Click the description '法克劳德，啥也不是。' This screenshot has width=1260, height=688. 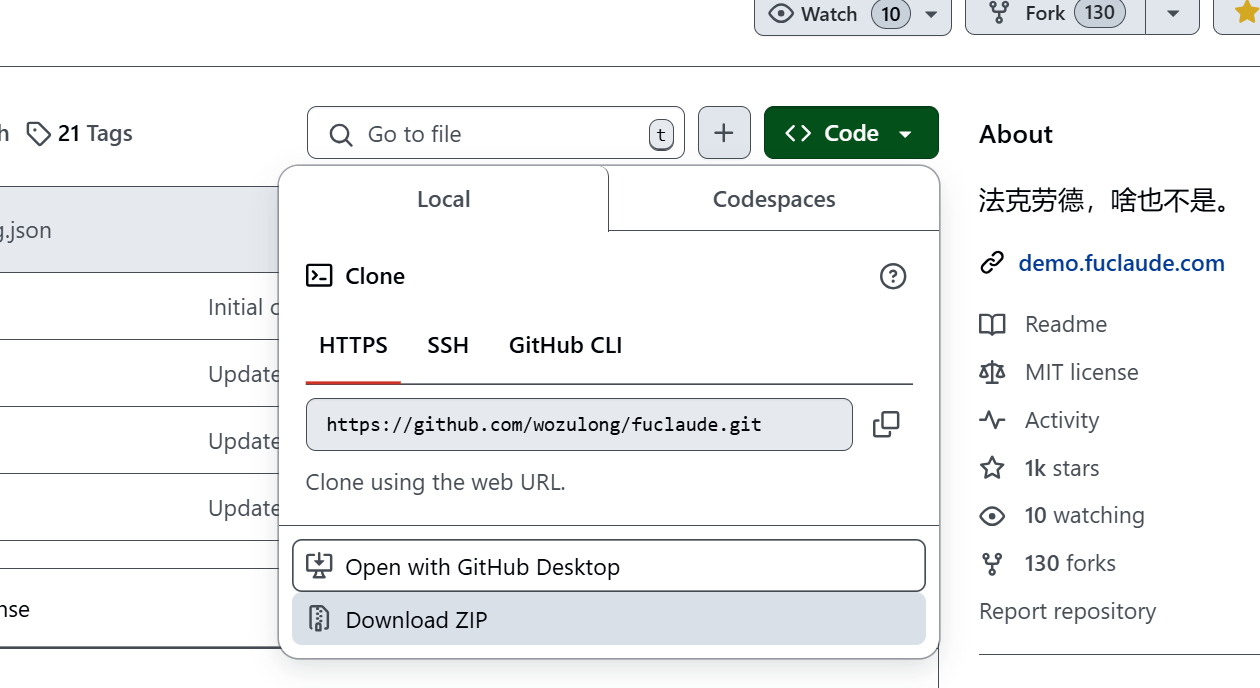click(x=1104, y=201)
